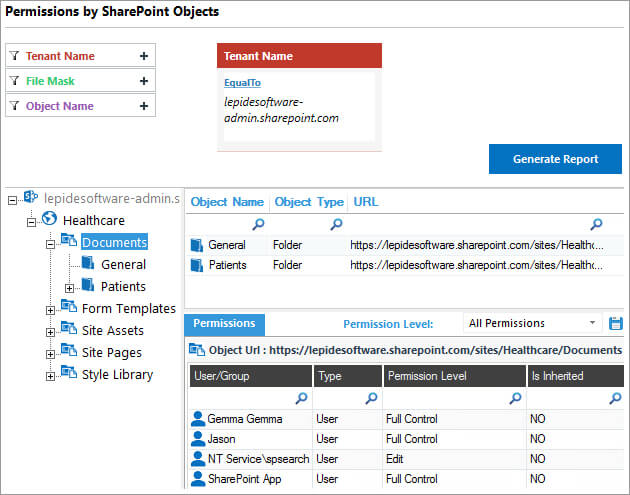The width and height of the screenshot is (630, 495).
Task: Click the General folder icon in tree
Action: [88, 263]
